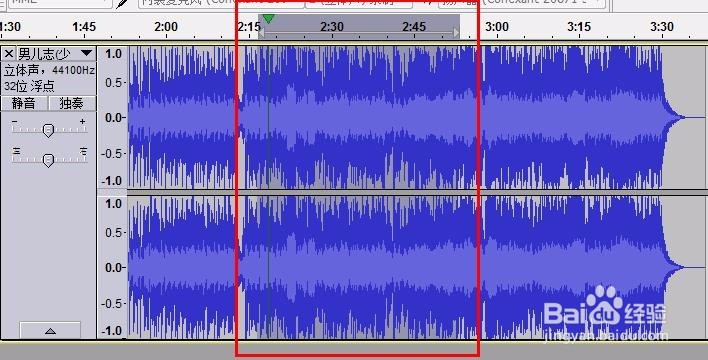The width and height of the screenshot is (708, 360).
Task: Click the lower channel -0.5 vertical scale value
Action: (x=111, y=303)
